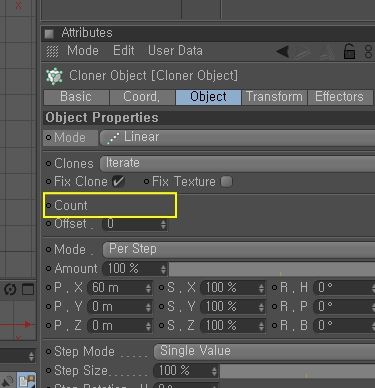Click the P . Z 0 m field
This screenshot has height=388, width=375.
[120, 326]
